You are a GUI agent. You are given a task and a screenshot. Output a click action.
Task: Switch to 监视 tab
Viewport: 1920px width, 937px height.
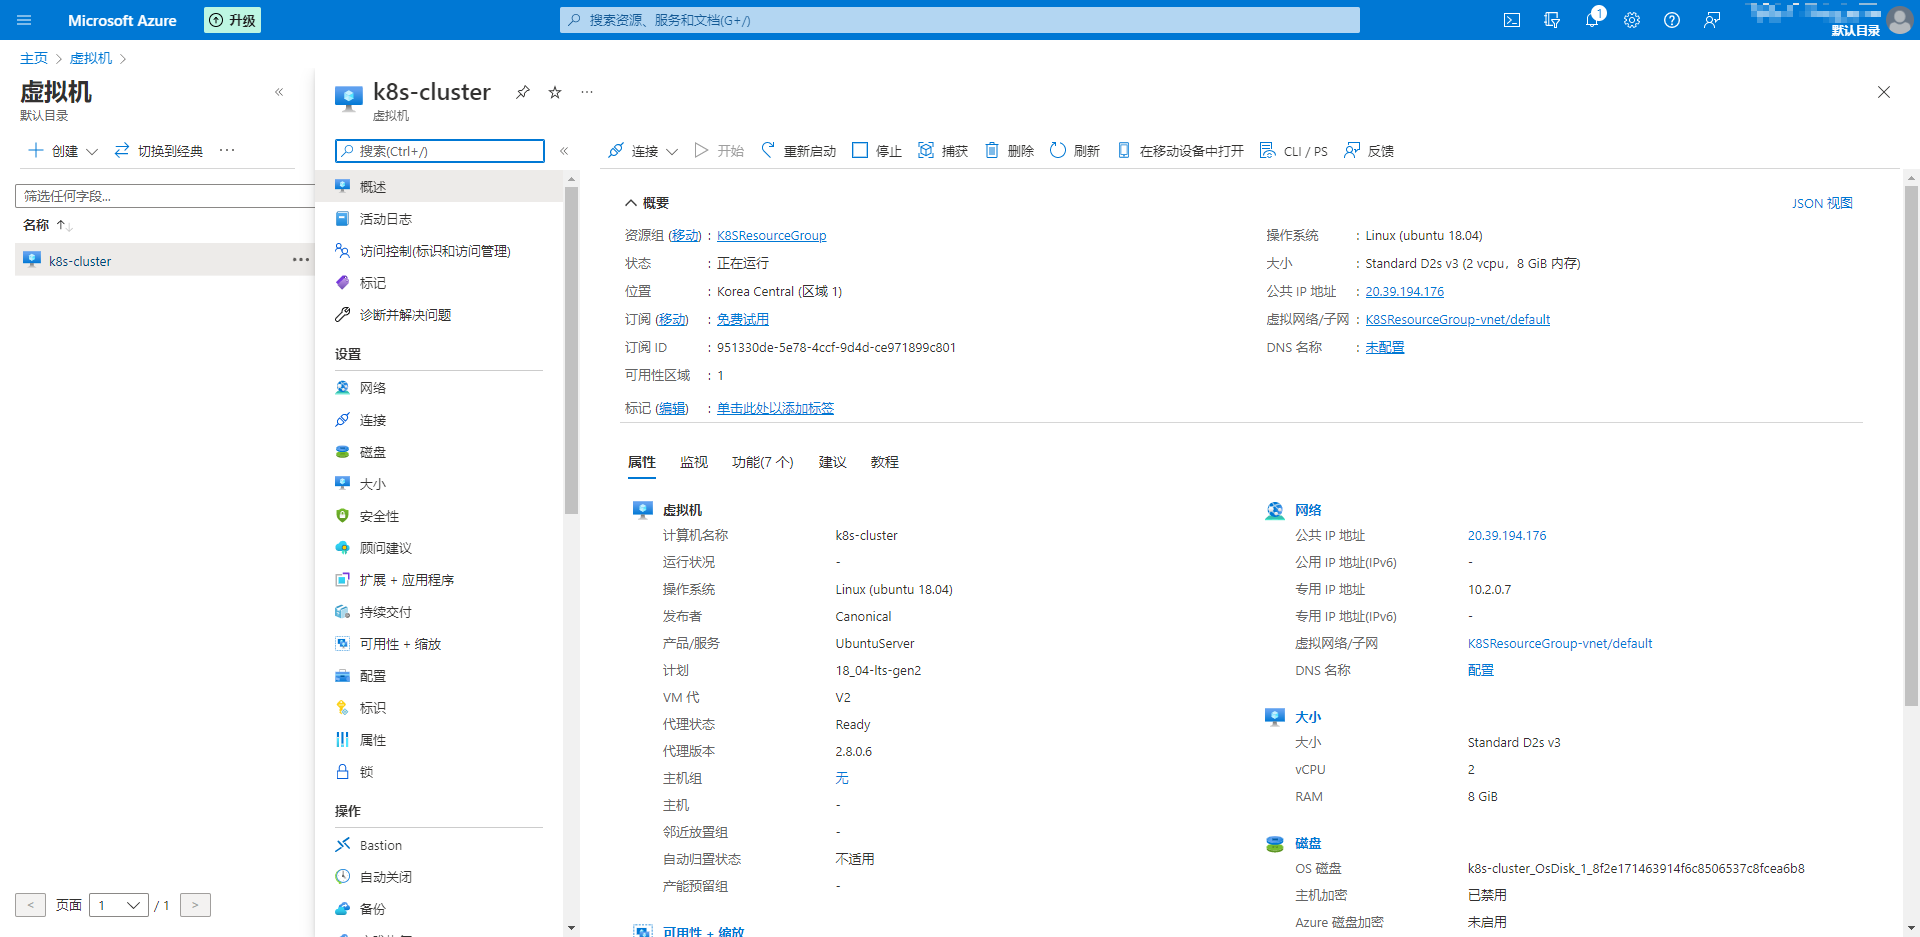(694, 462)
